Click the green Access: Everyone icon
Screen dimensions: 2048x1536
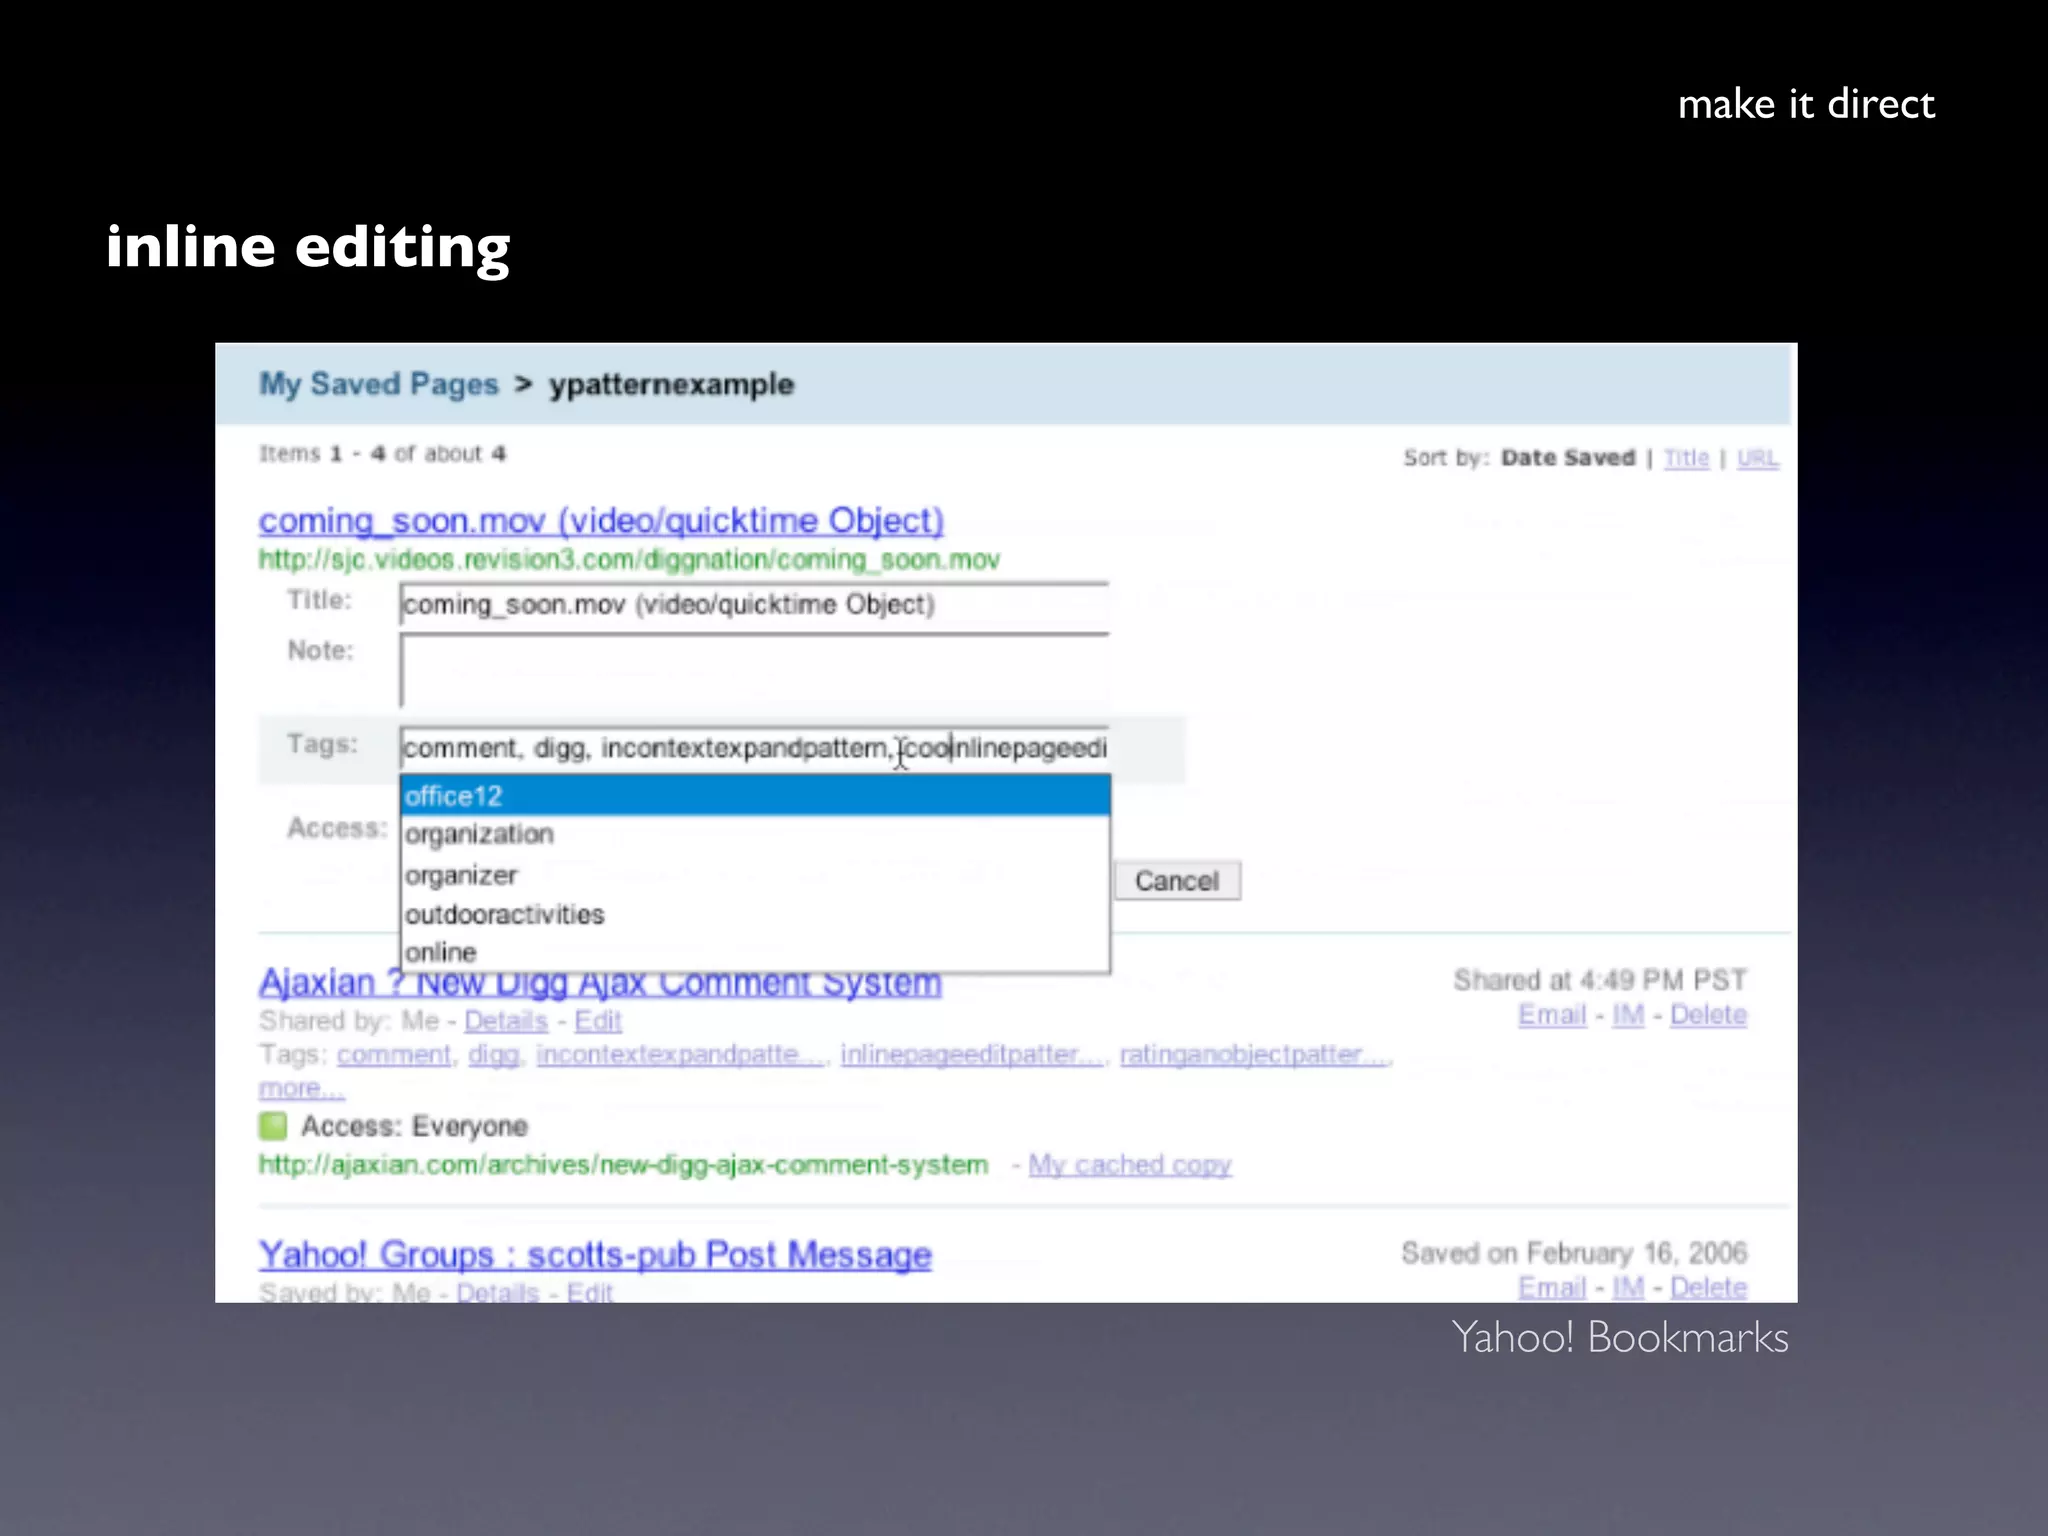[272, 1126]
